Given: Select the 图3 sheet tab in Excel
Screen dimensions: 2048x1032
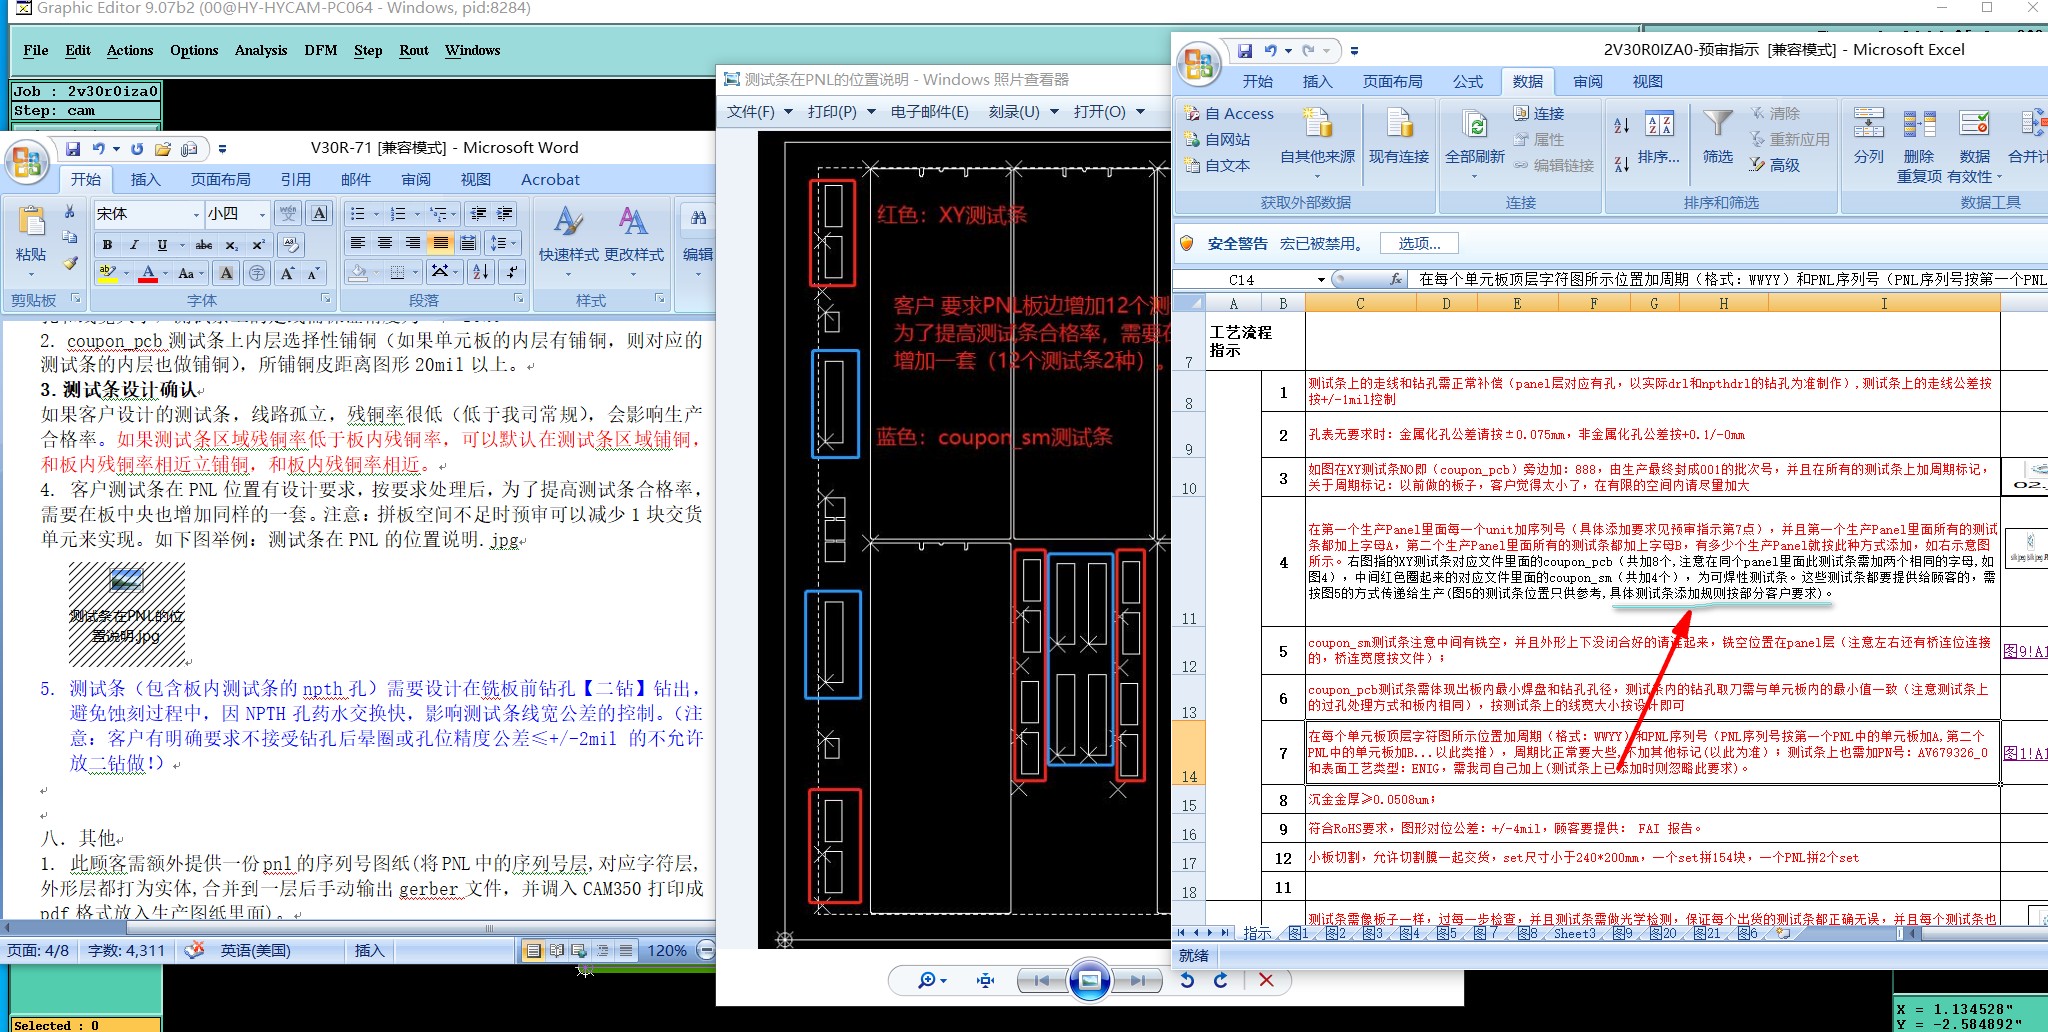Looking at the screenshot, I should click(1373, 933).
